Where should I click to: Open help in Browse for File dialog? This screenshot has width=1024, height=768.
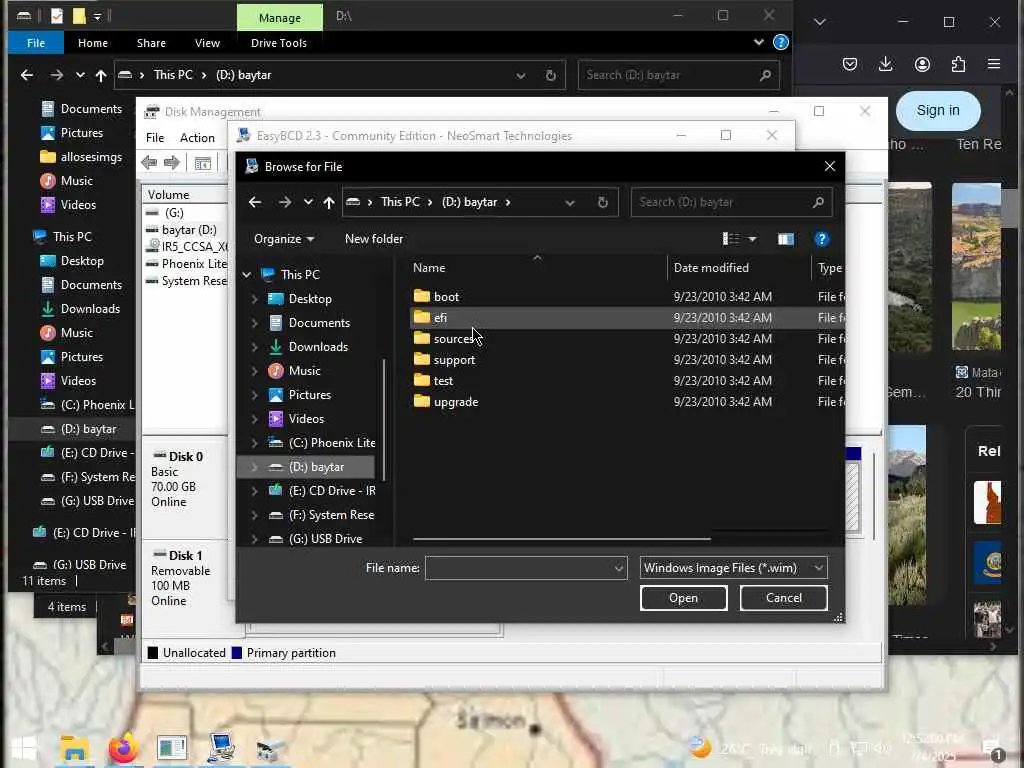tap(822, 239)
